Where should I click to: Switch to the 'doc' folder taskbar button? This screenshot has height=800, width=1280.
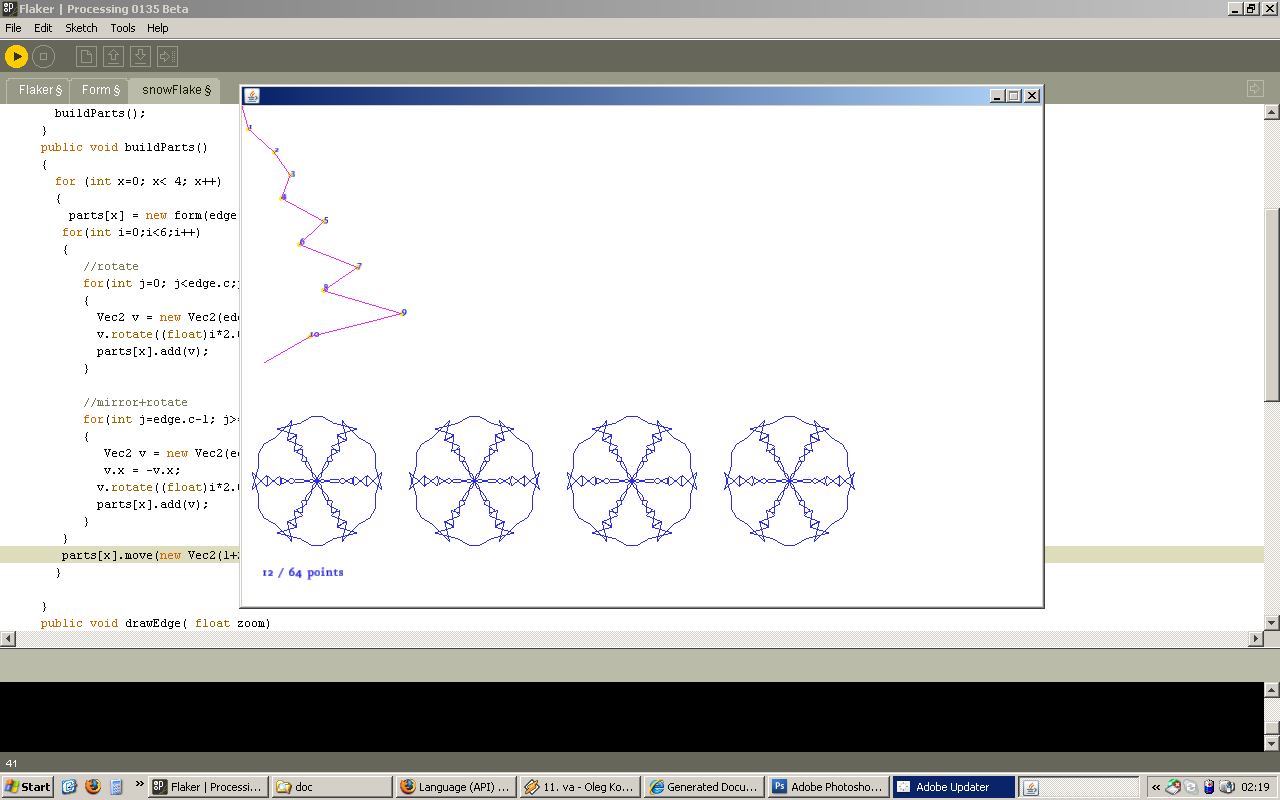pos(332,787)
